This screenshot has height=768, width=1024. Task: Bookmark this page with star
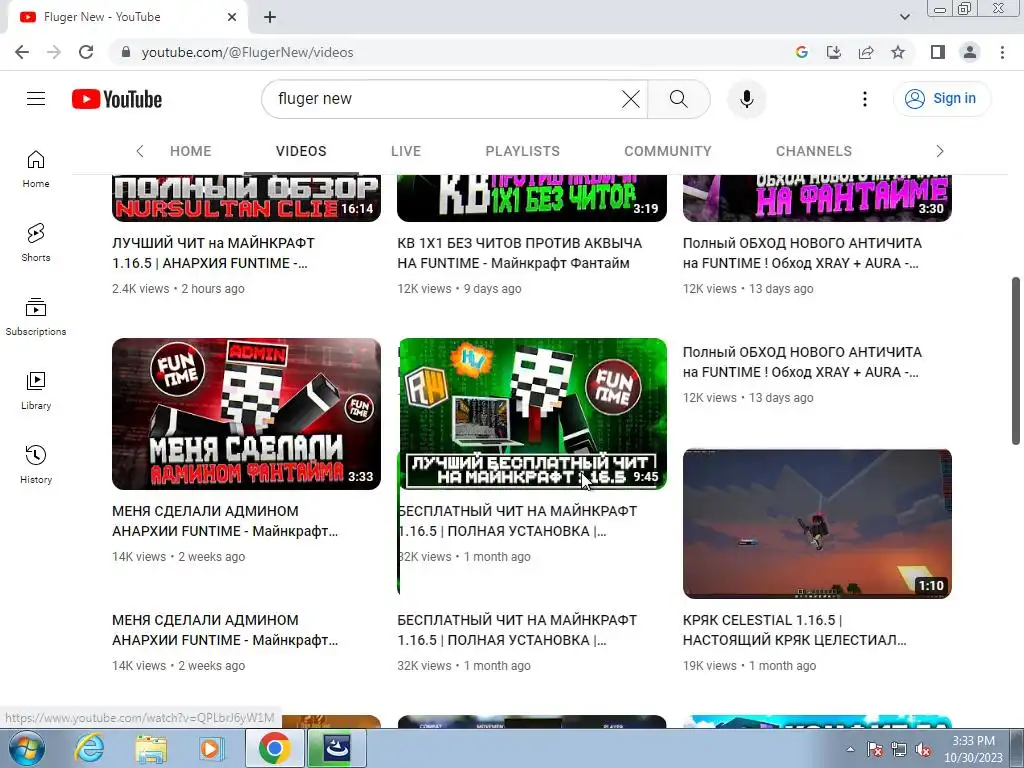point(898,52)
